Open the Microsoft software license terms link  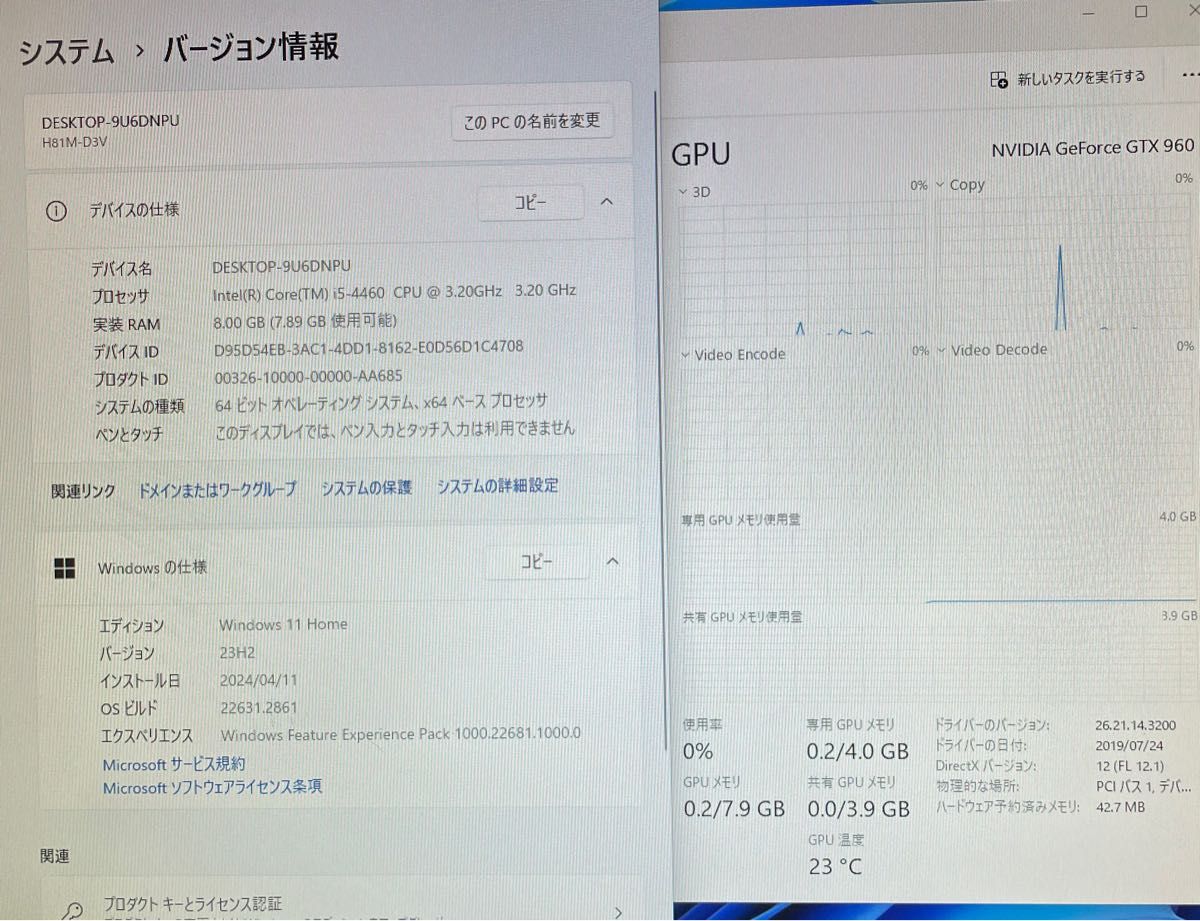pyautogui.click(x=212, y=787)
